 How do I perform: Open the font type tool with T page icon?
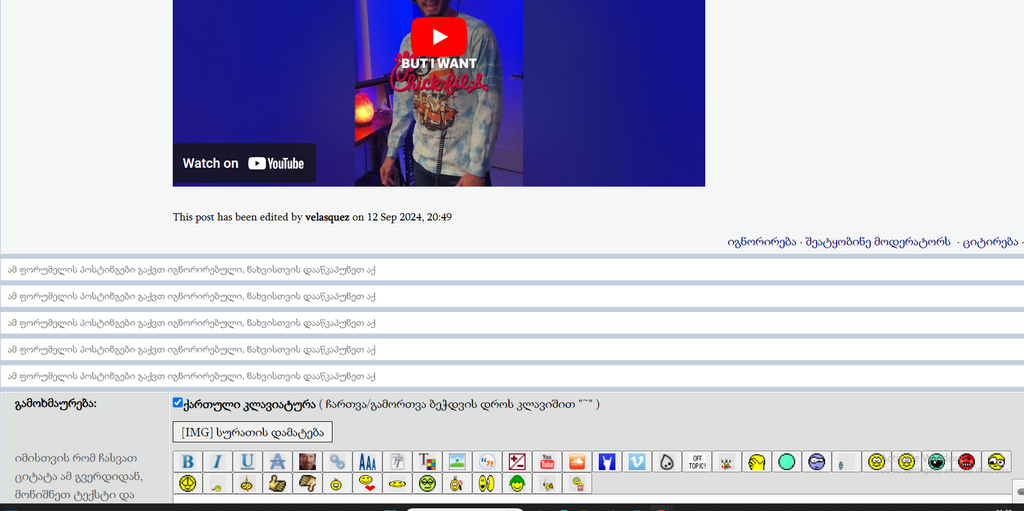(x=397, y=462)
